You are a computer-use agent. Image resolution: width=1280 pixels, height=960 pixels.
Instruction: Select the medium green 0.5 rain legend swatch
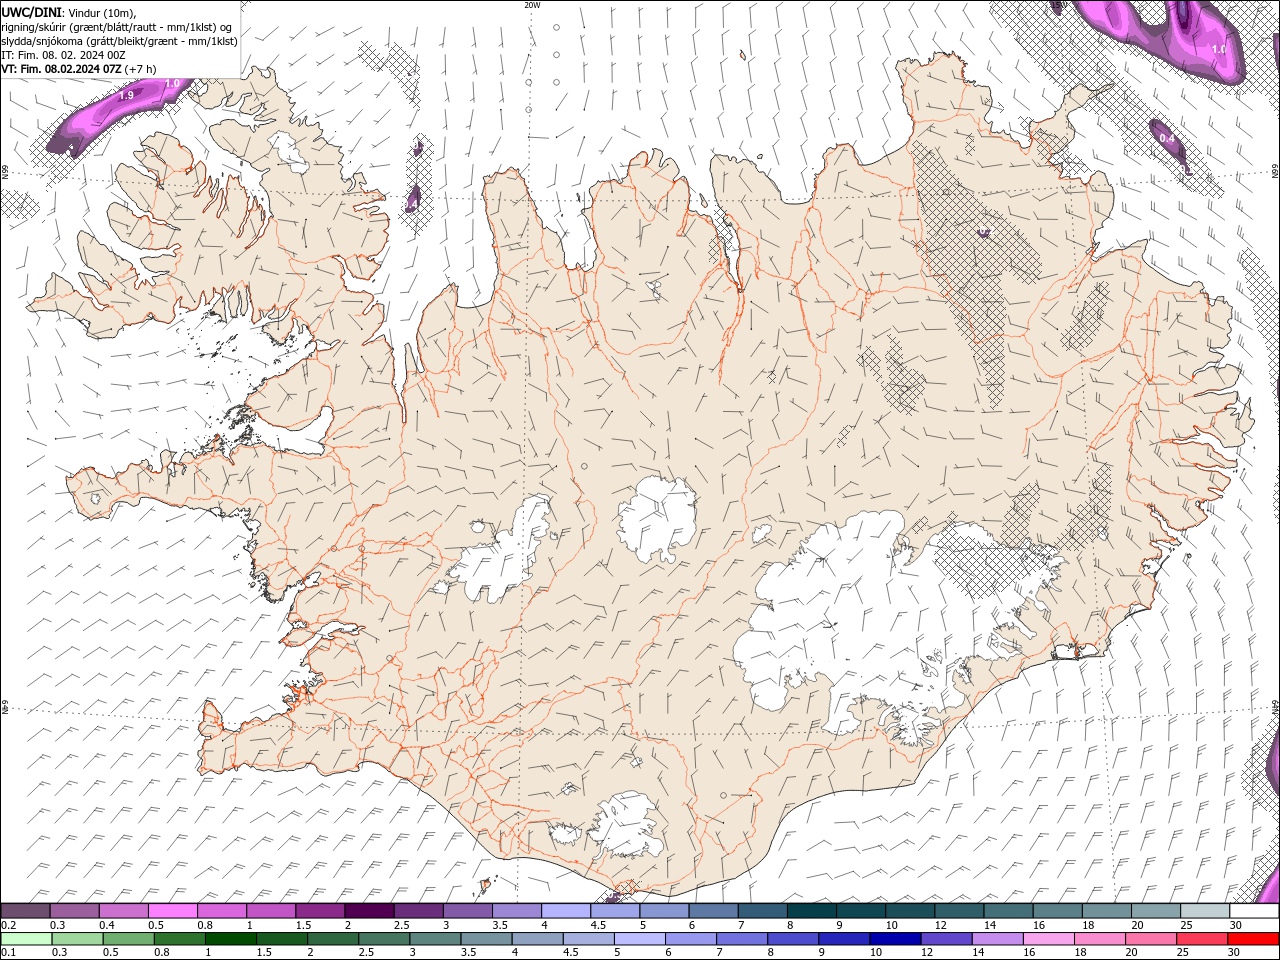(x=129, y=939)
